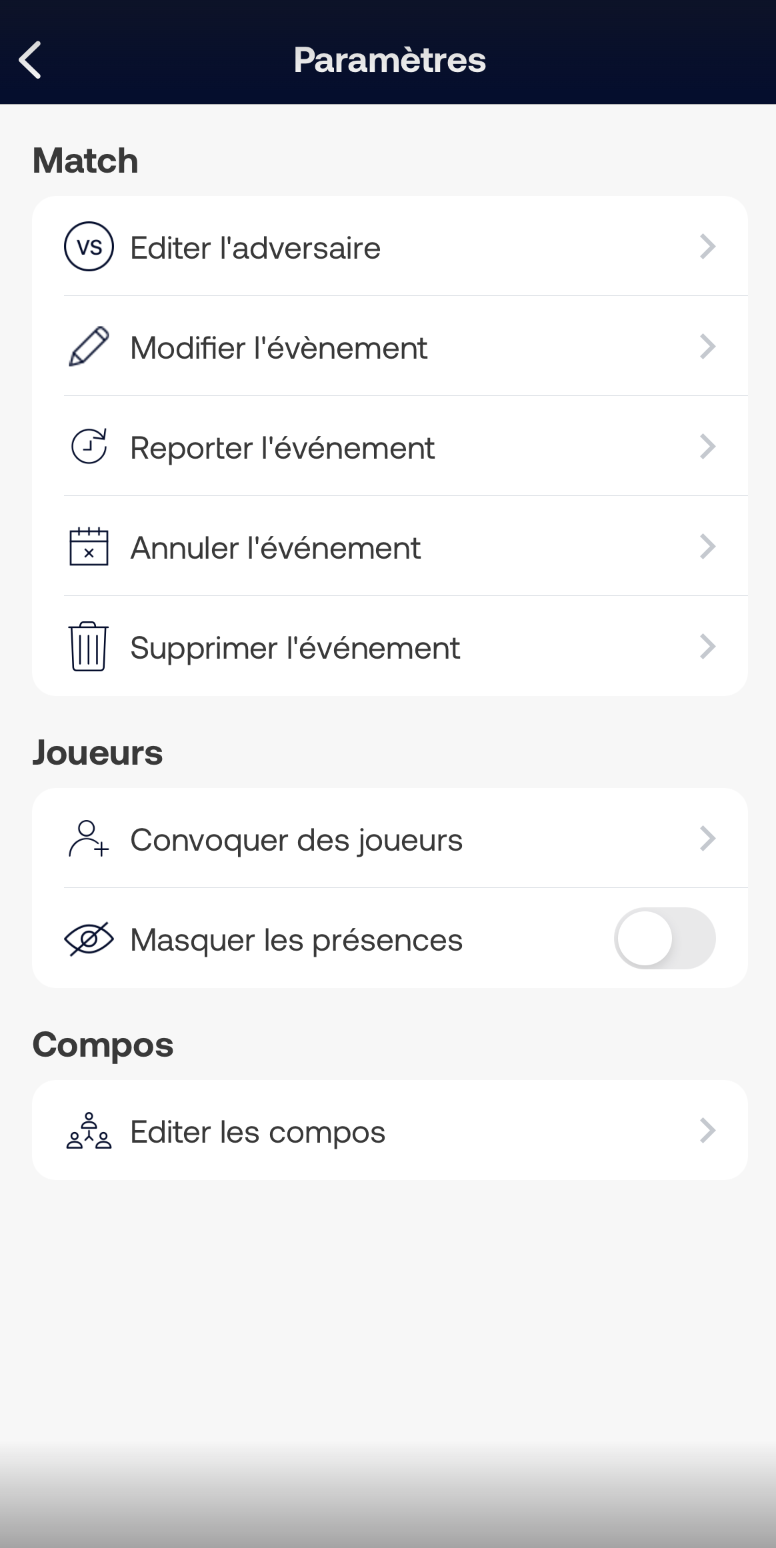The width and height of the screenshot is (776, 1548).
Task: Click the pencil icon for Modifier l'évènement
Action: click(89, 347)
